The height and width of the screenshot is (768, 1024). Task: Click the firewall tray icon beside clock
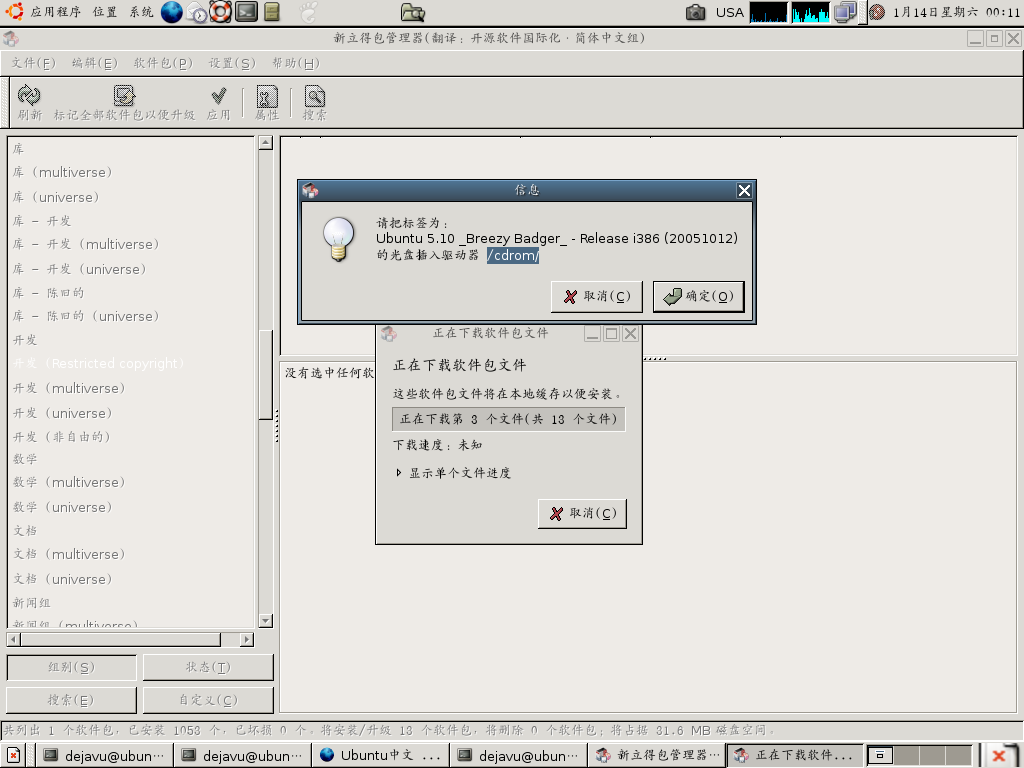coord(877,12)
